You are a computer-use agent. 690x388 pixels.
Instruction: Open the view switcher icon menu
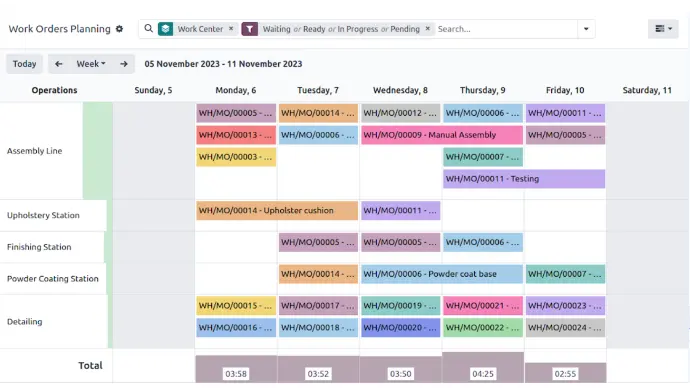click(x=663, y=29)
